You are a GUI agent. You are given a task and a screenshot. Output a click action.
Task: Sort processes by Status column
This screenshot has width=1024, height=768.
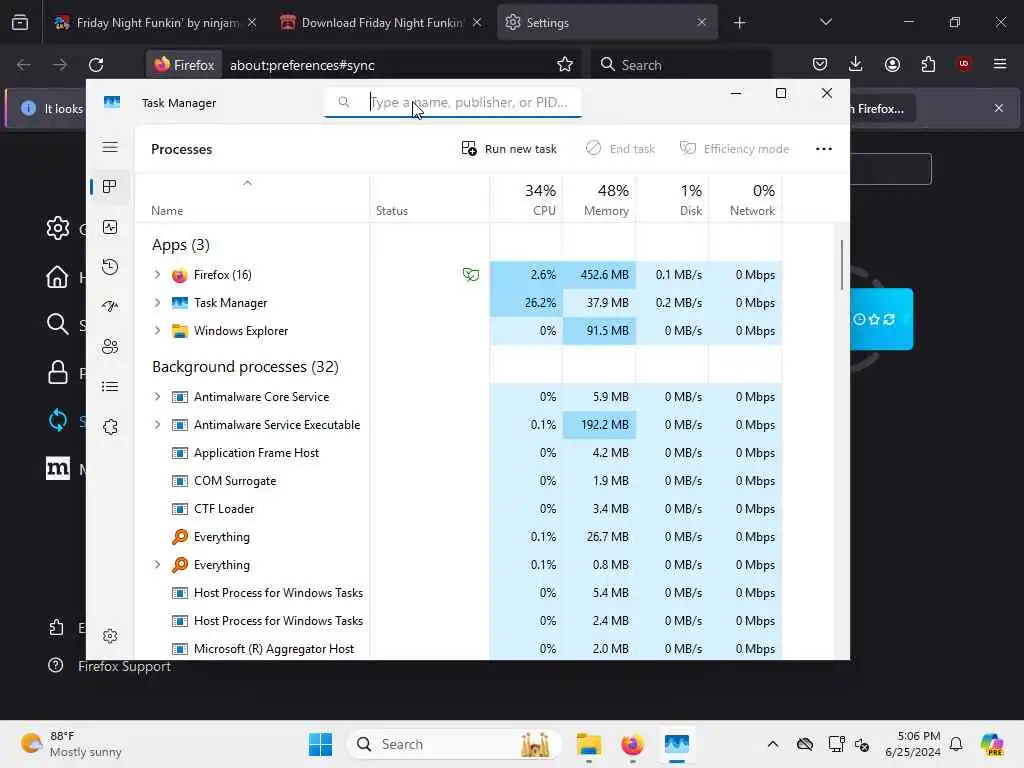tap(429, 199)
